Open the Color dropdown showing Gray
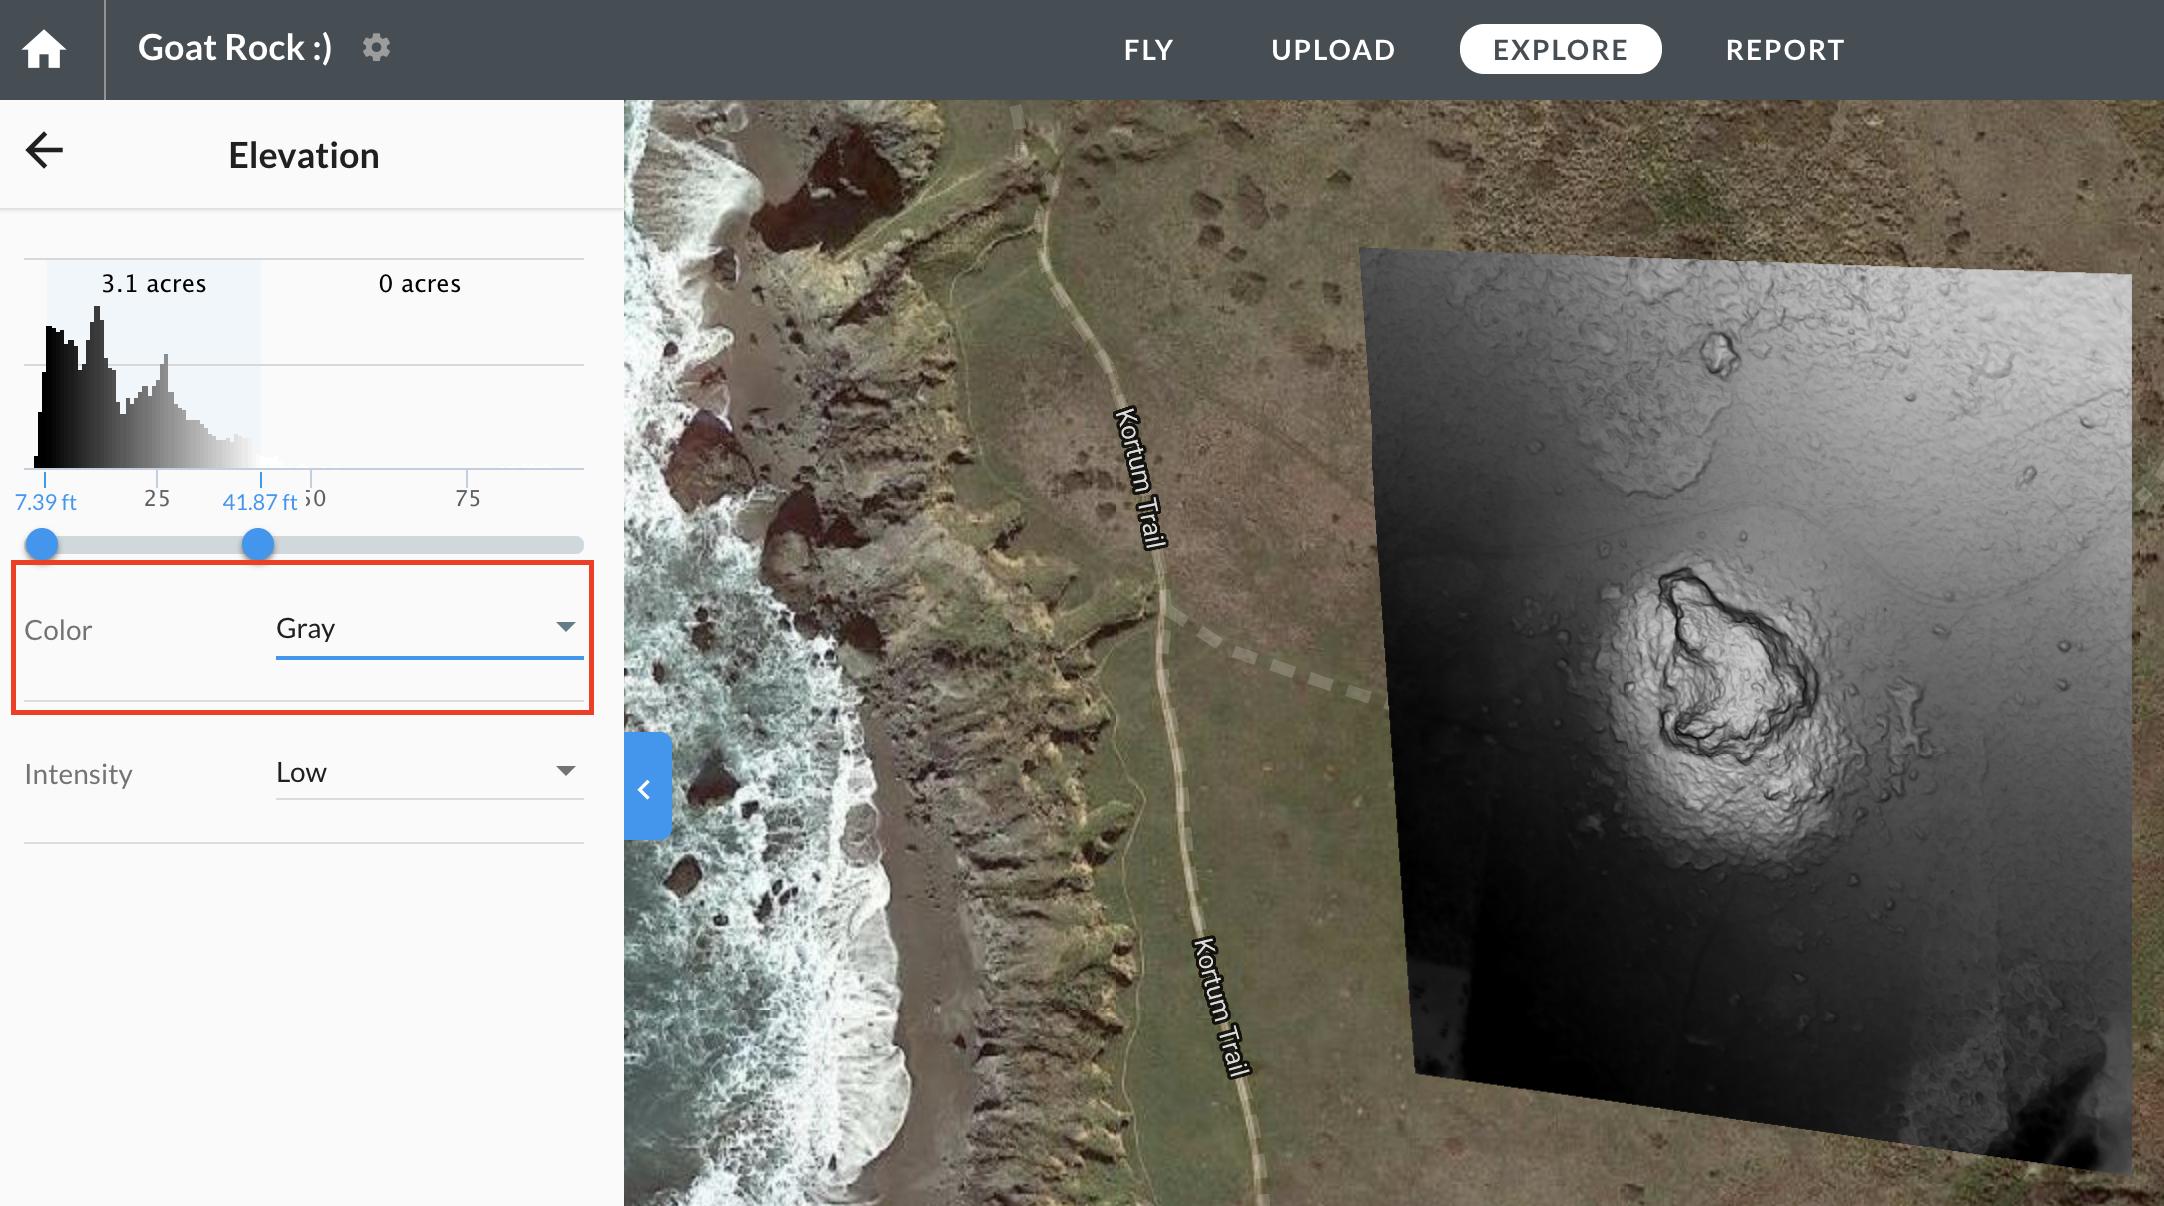The image size is (2164, 1206). pos(428,629)
